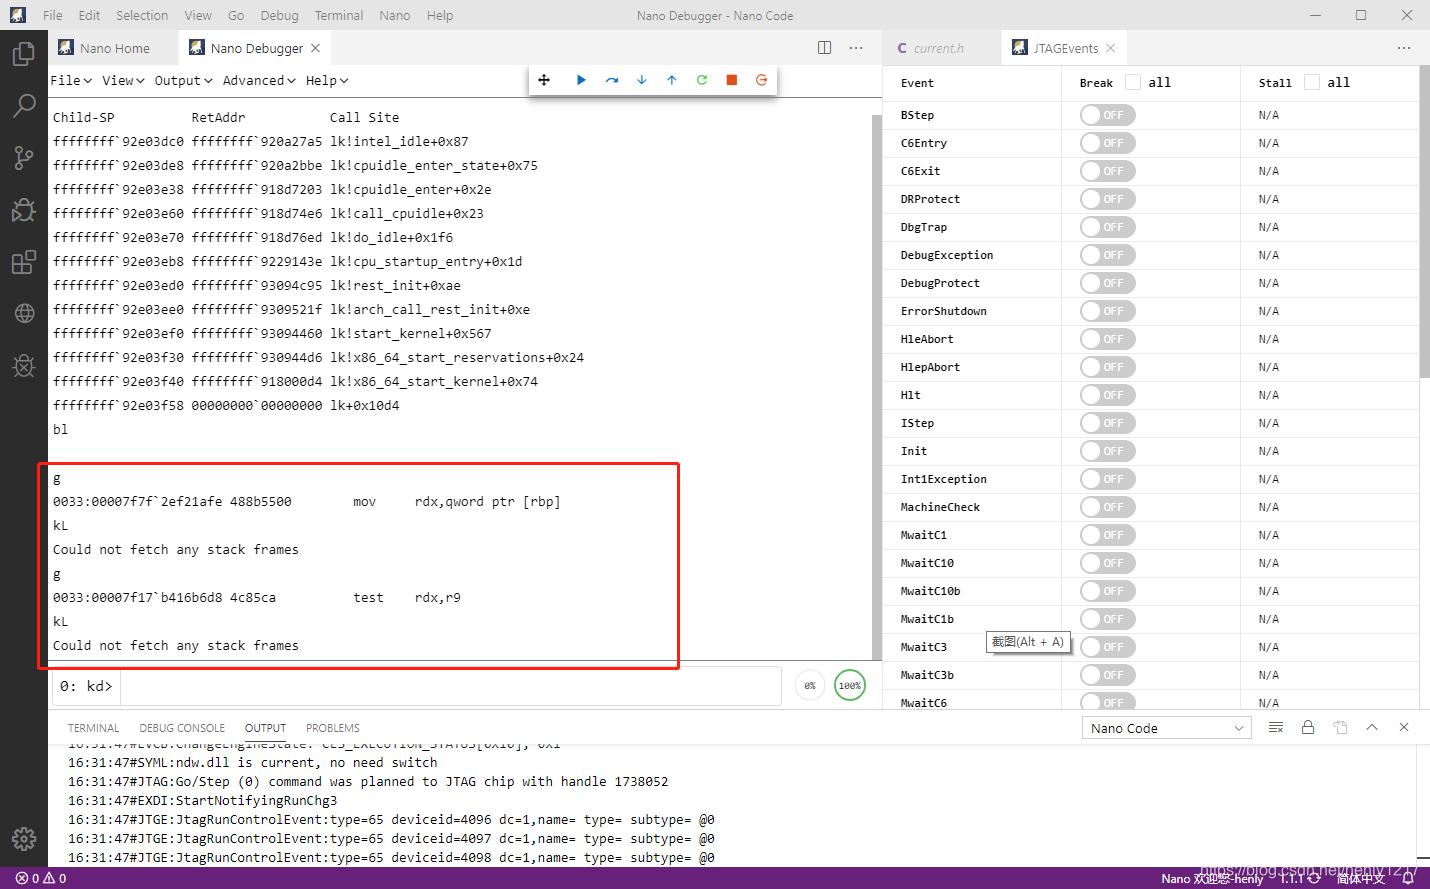Close the Nano Debugger tab
The width and height of the screenshot is (1430, 889).
click(x=316, y=48)
